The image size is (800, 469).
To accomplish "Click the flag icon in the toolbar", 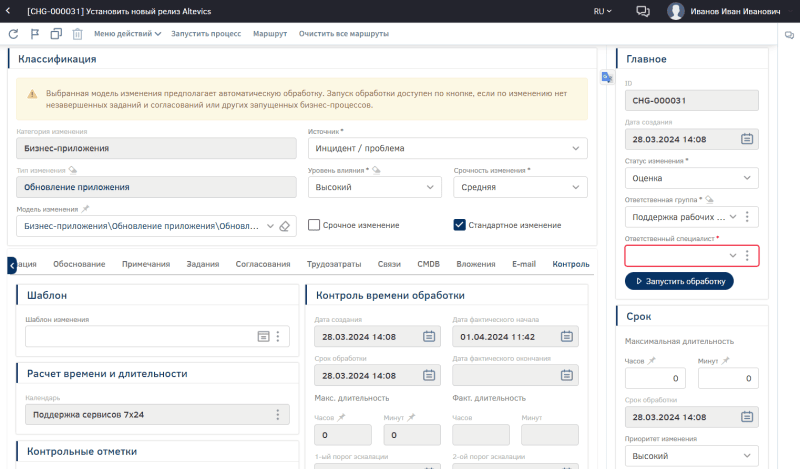I will click(34, 34).
